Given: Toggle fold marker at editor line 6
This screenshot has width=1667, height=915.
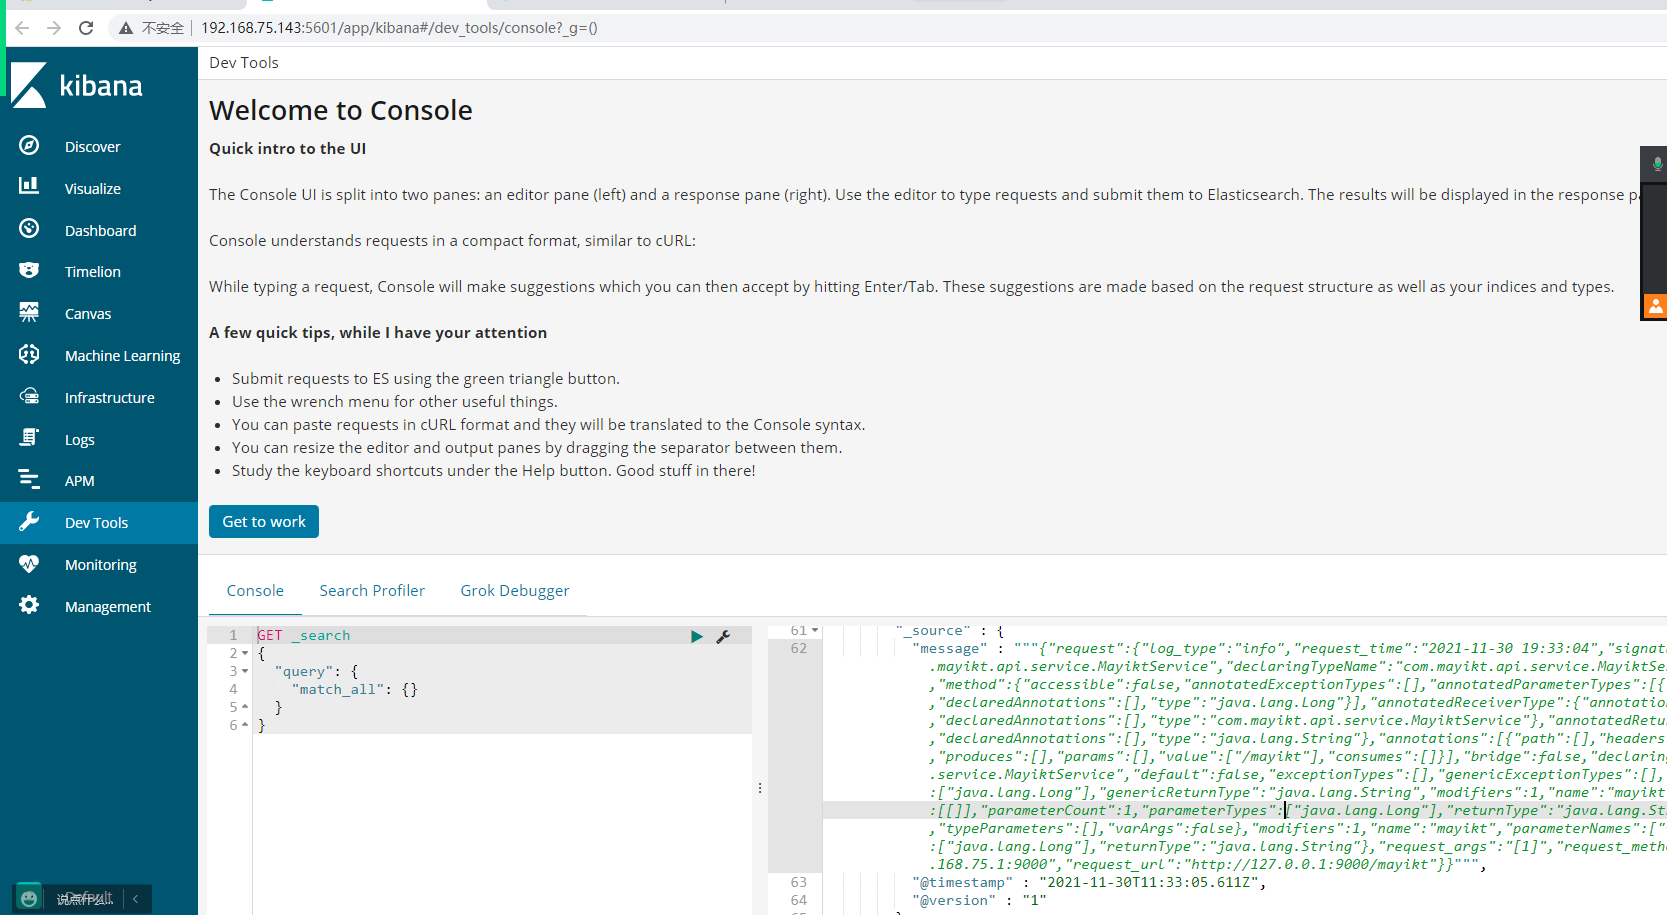Looking at the screenshot, I should pos(245,725).
